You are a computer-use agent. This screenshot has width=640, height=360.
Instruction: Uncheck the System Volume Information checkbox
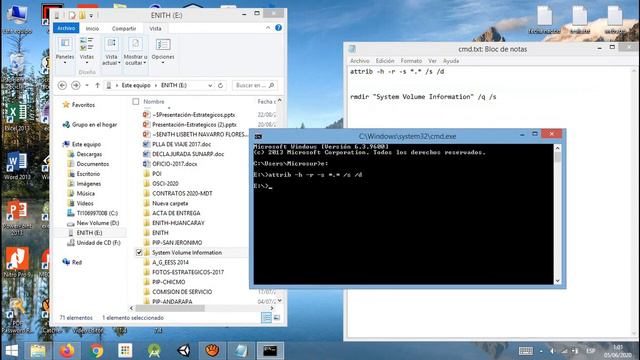tap(139, 253)
